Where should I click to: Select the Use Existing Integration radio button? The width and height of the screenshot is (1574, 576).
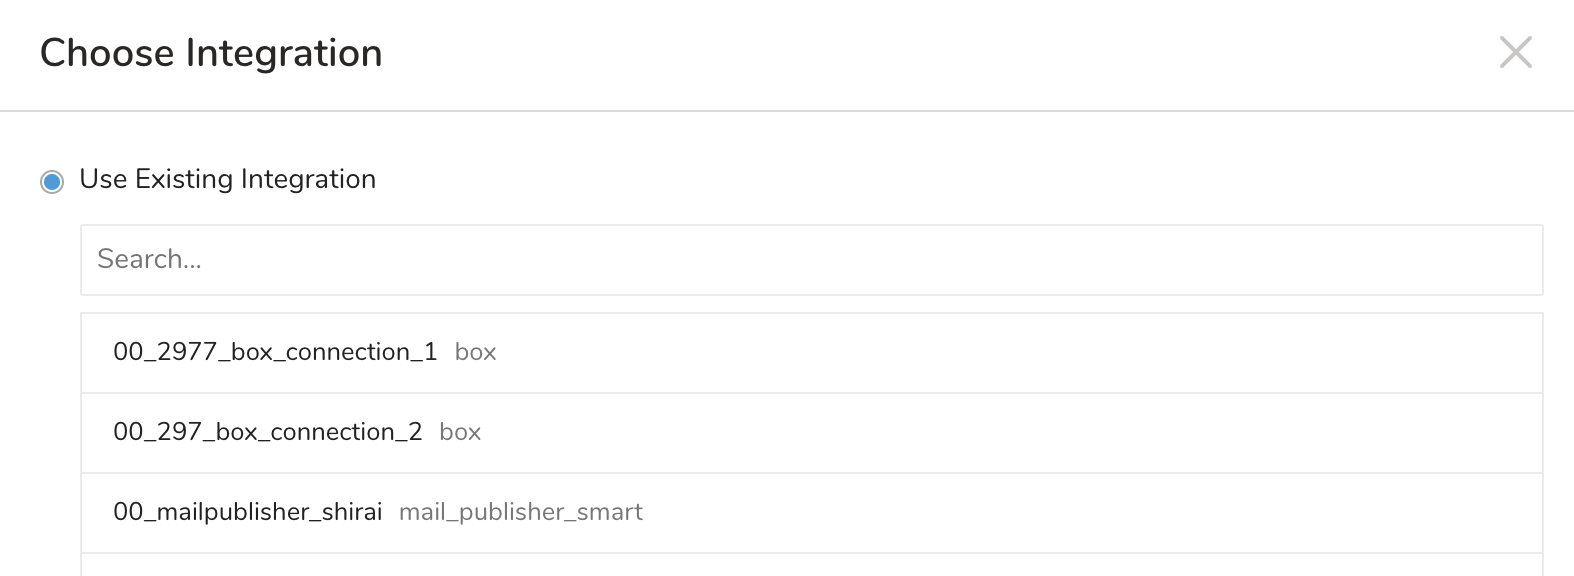pos(52,181)
